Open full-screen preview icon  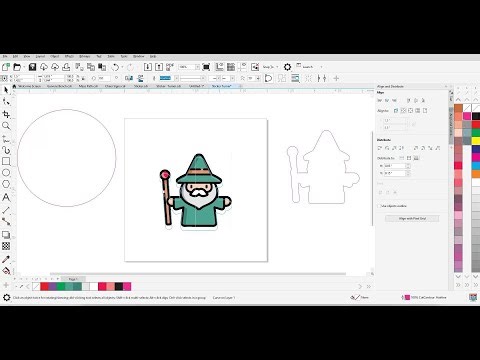point(206,67)
